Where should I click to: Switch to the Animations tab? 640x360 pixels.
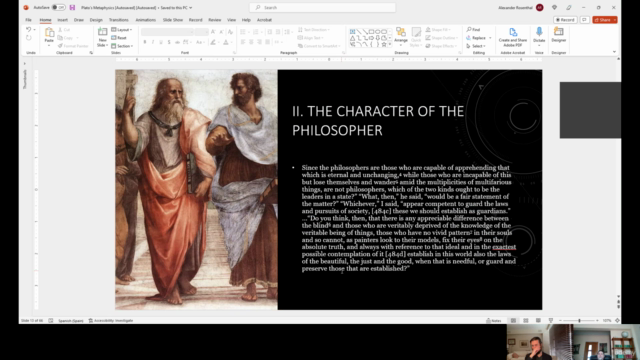click(x=145, y=20)
